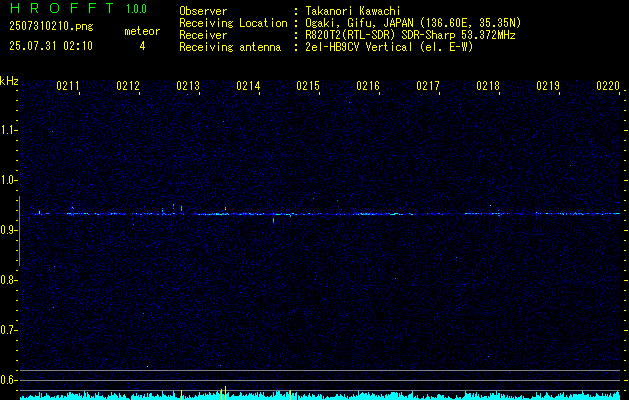629x400 pixels.
Task: Select the 0211 time label
Action: tap(68, 86)
